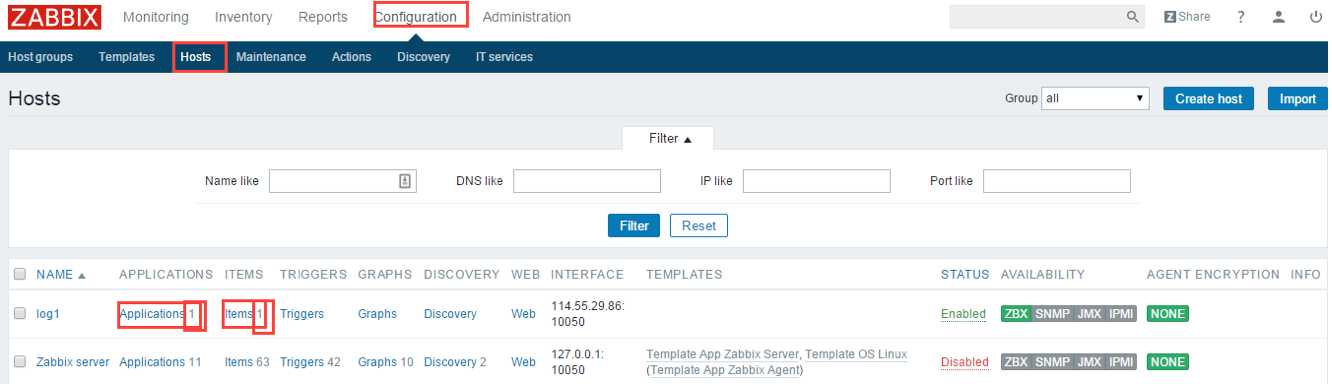Collapse the Filter panel
This screenshot has height=390, width=1332.
point(669,139)
